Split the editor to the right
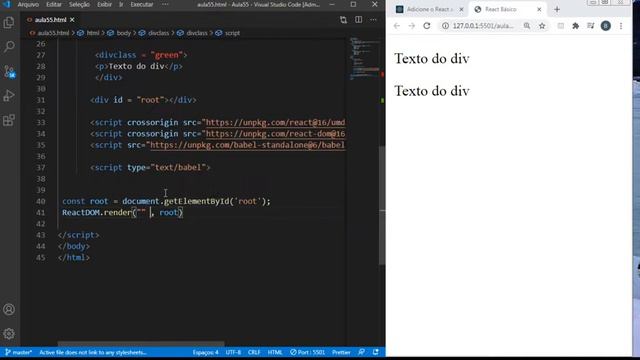The height and width of the screenshot is (360, 640). 358,20
